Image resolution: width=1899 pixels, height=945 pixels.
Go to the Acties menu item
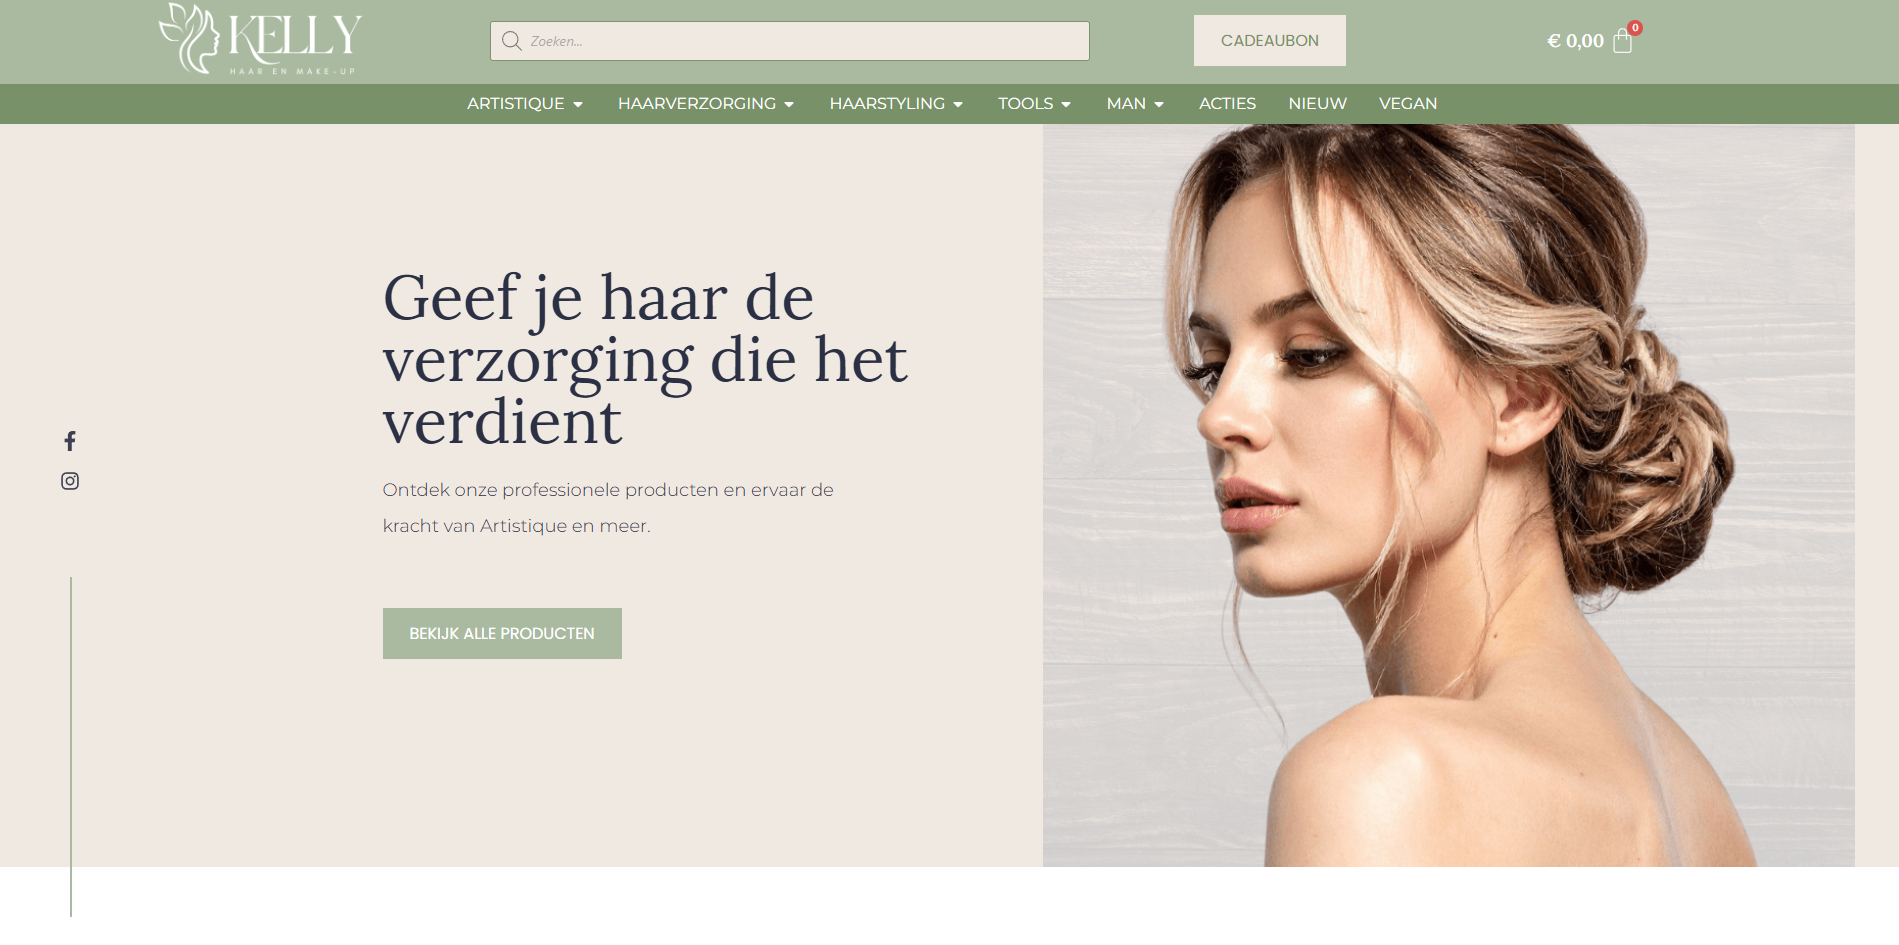click(1227, 104)
